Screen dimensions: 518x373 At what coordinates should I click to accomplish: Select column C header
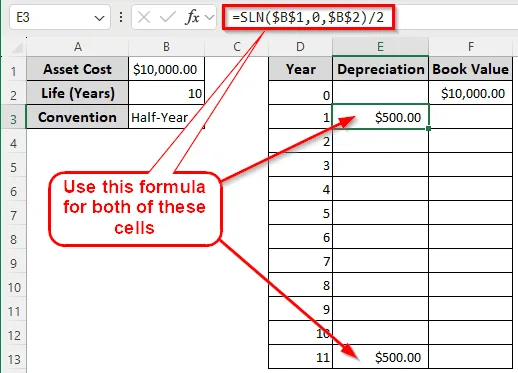coord(237,47)
